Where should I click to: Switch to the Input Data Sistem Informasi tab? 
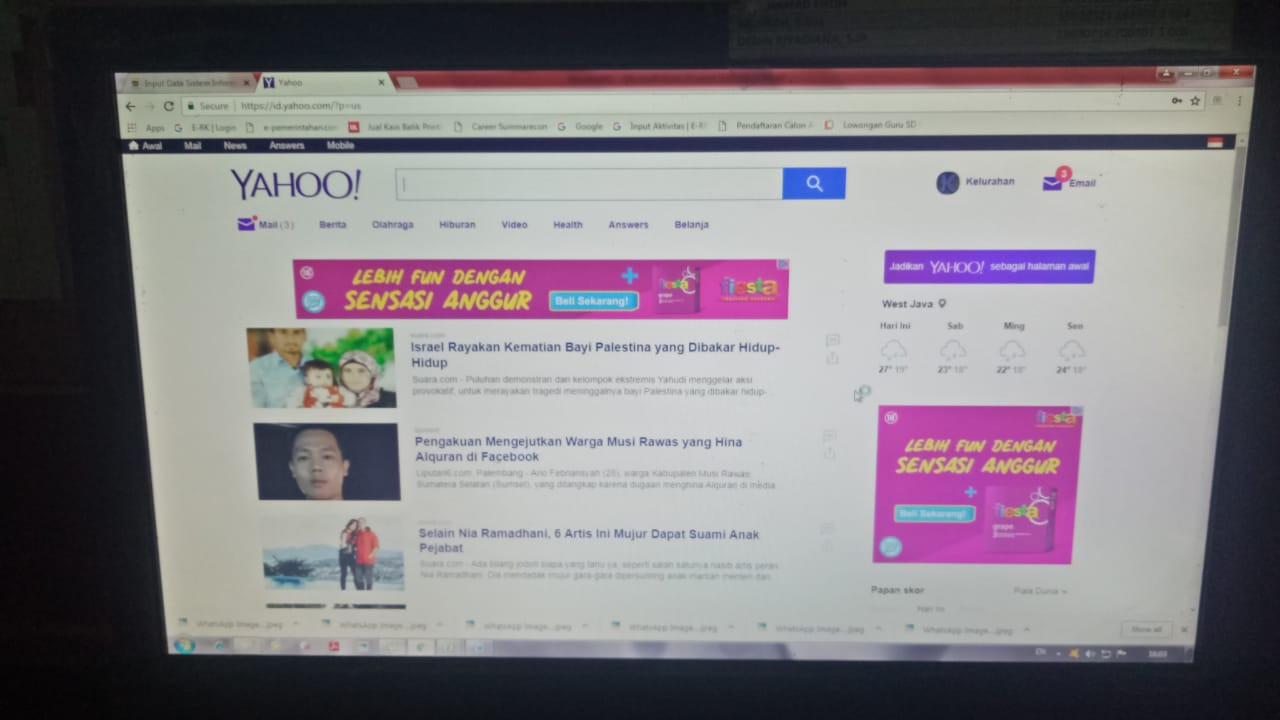pyautogui.click(x=188, y=83)
